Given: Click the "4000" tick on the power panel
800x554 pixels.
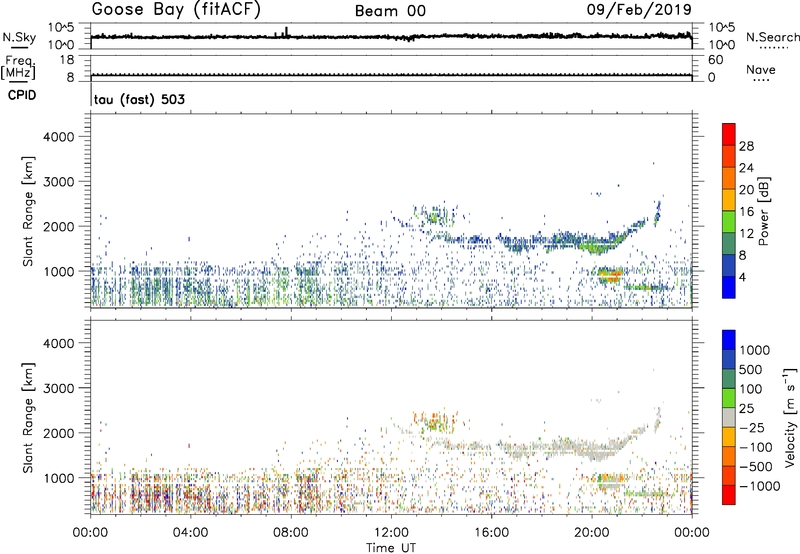Looking at the screenshot, I should click(x=58, y=137).
